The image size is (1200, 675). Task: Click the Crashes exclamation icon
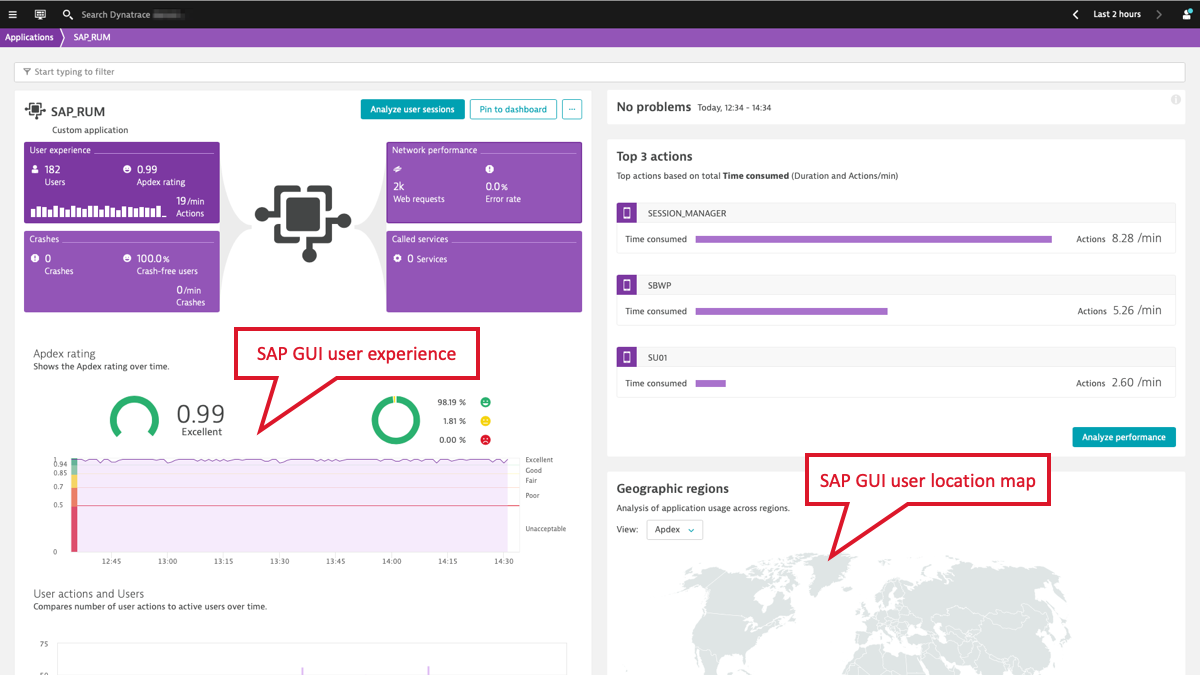point(36,258)
